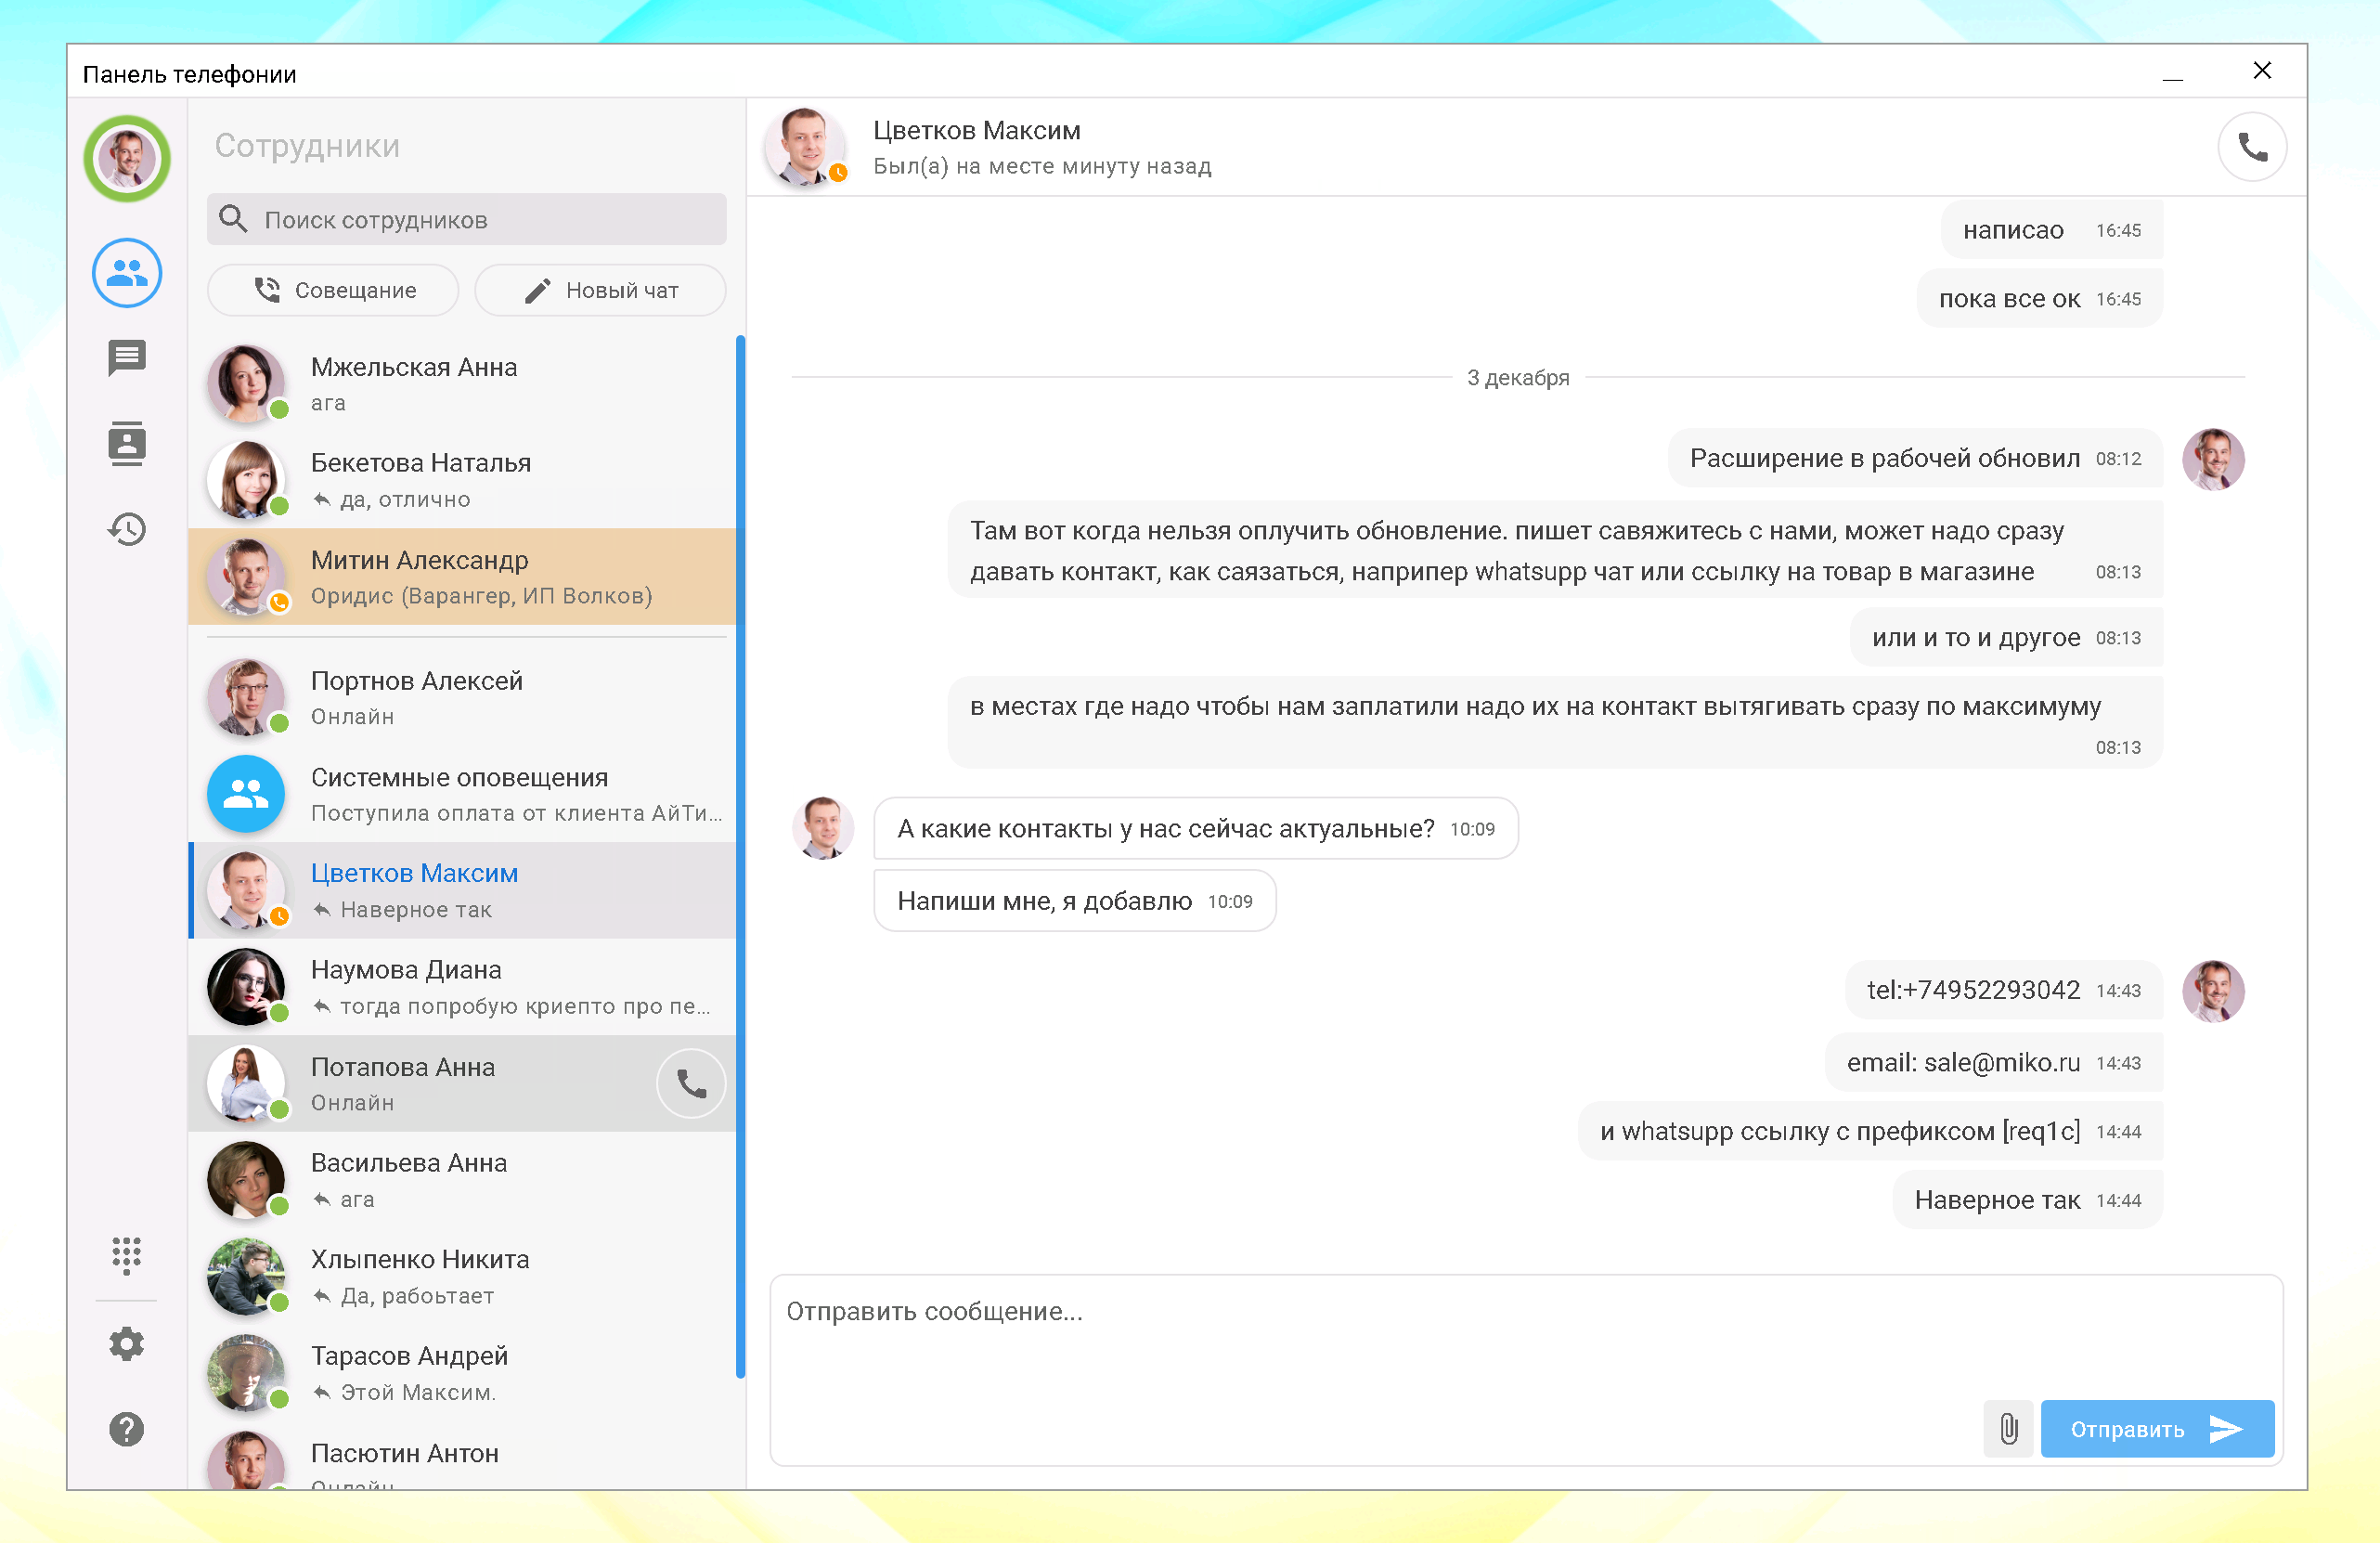Create a Новый чат
The height and width of the screenshot is (1543, 2380).
pyautogui.click(x=600, y=290)
